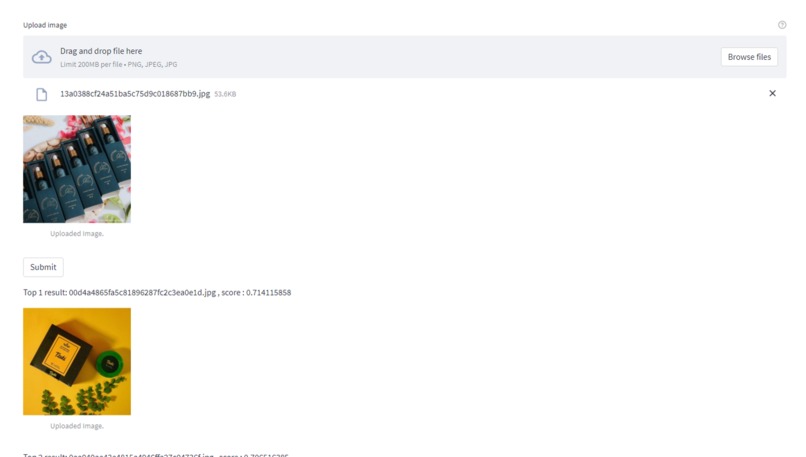
Task: Click the Submit button
Action: pos(43,267)
